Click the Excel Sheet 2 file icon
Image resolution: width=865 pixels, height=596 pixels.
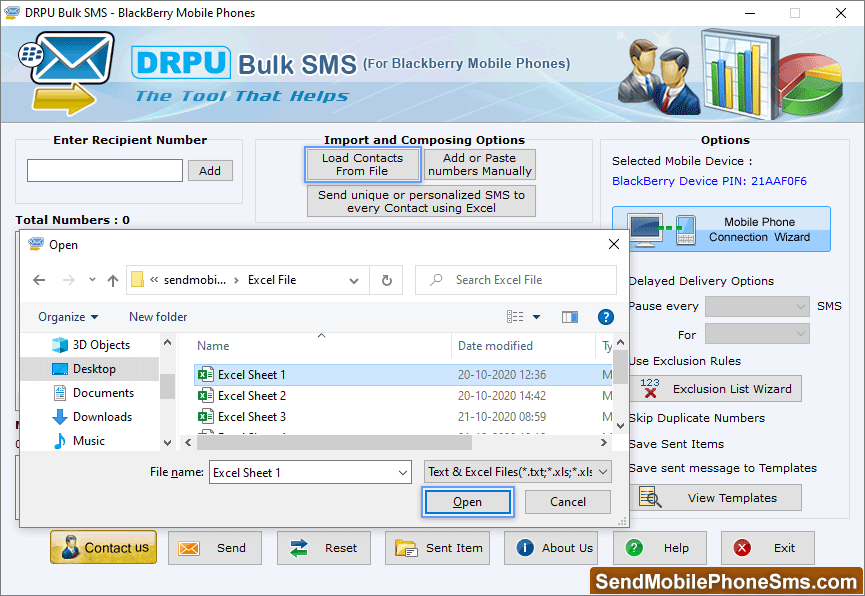[206, 396]
